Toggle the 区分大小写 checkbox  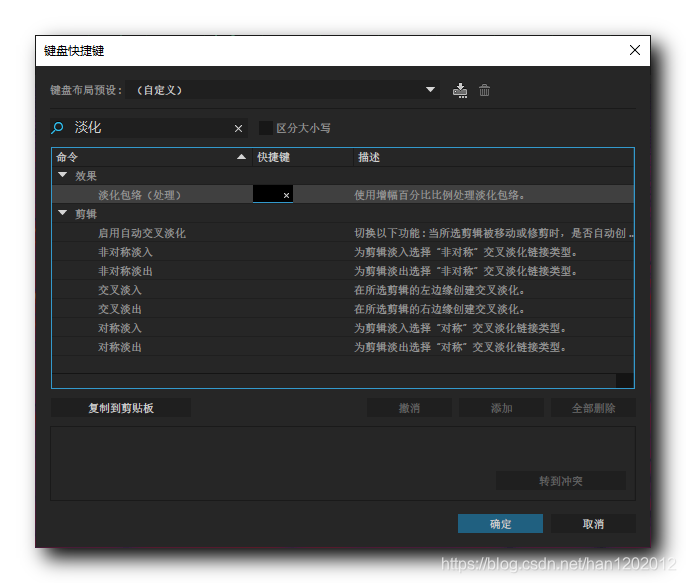(266, 128)
